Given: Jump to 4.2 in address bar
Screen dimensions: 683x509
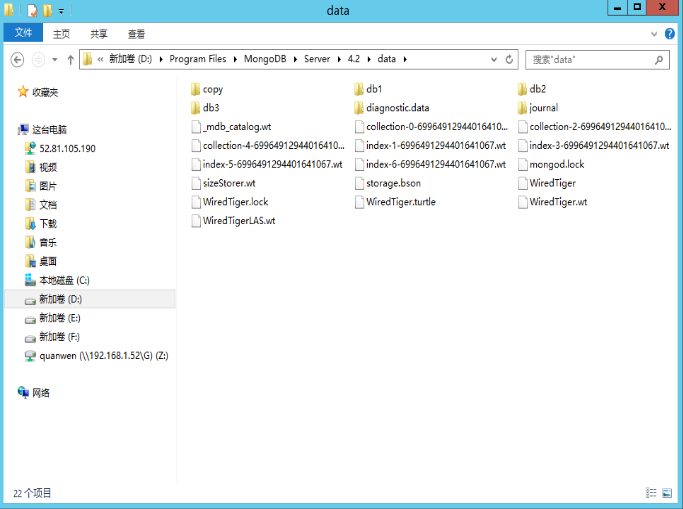Looking at the screenshot, I should (354, 59).
